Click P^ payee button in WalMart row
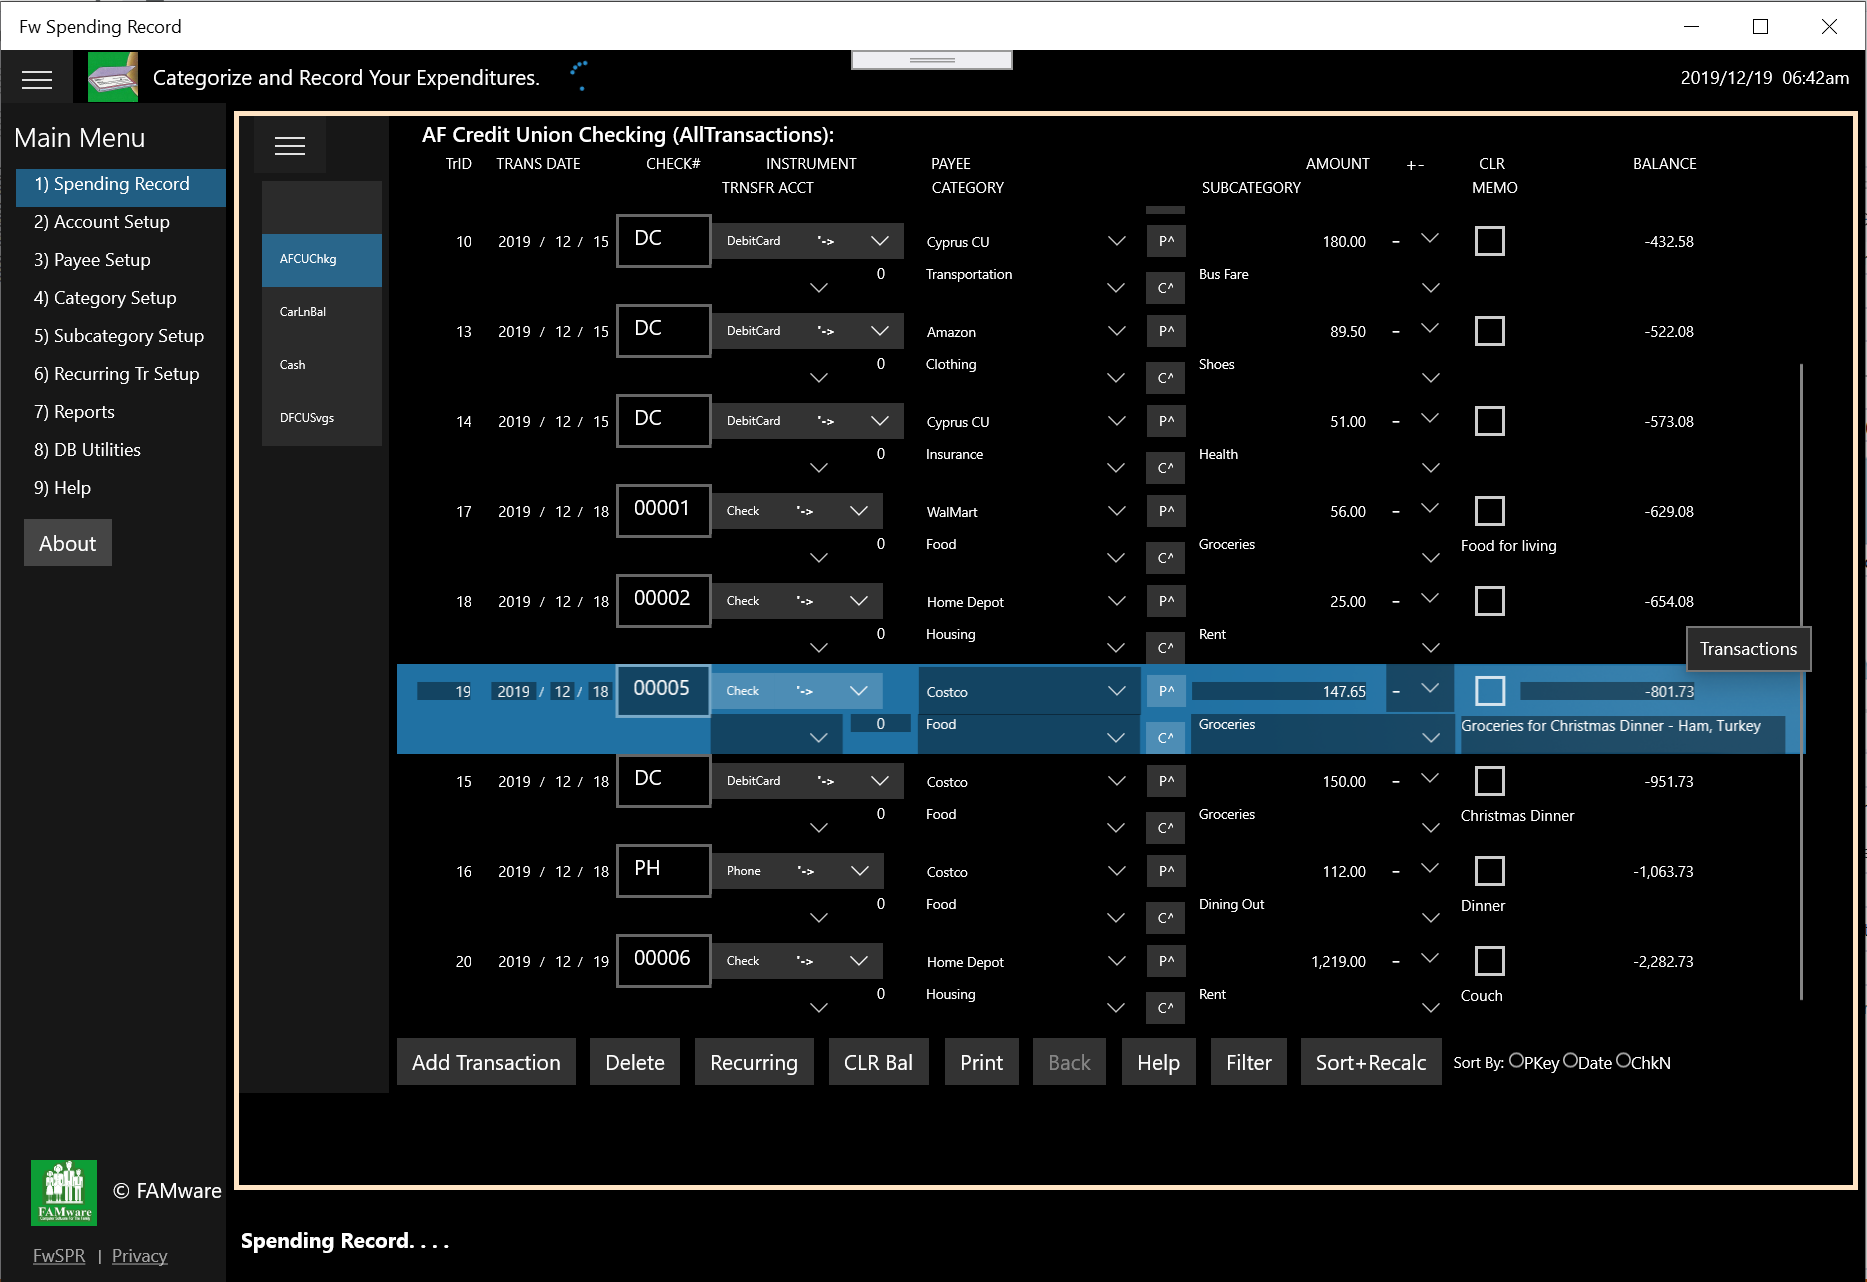1867x1282 pixels. pos(1165,511)
